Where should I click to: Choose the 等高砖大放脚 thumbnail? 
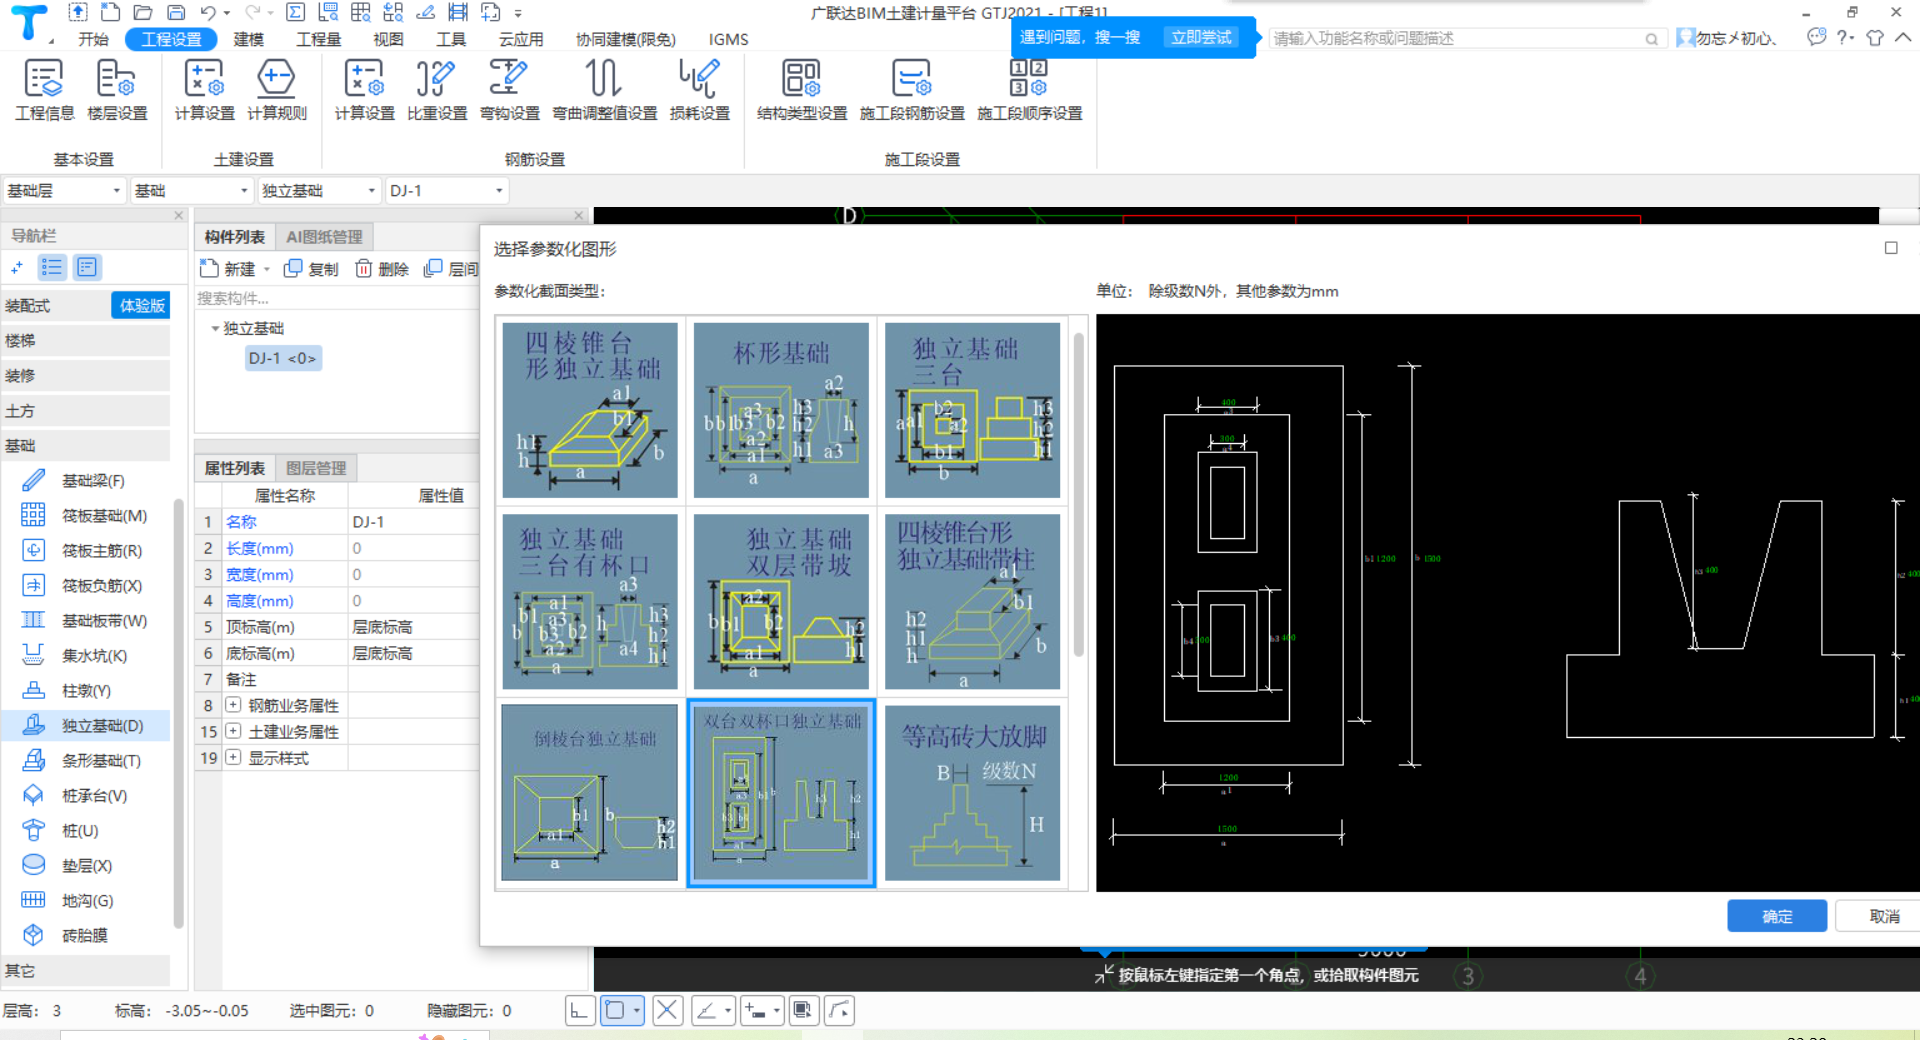click(x=972, y=792)
